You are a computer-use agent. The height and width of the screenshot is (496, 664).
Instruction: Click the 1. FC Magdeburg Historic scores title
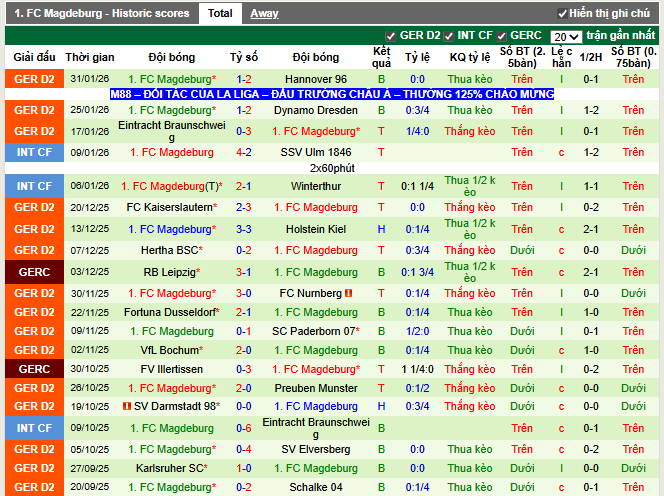[102, 14]
